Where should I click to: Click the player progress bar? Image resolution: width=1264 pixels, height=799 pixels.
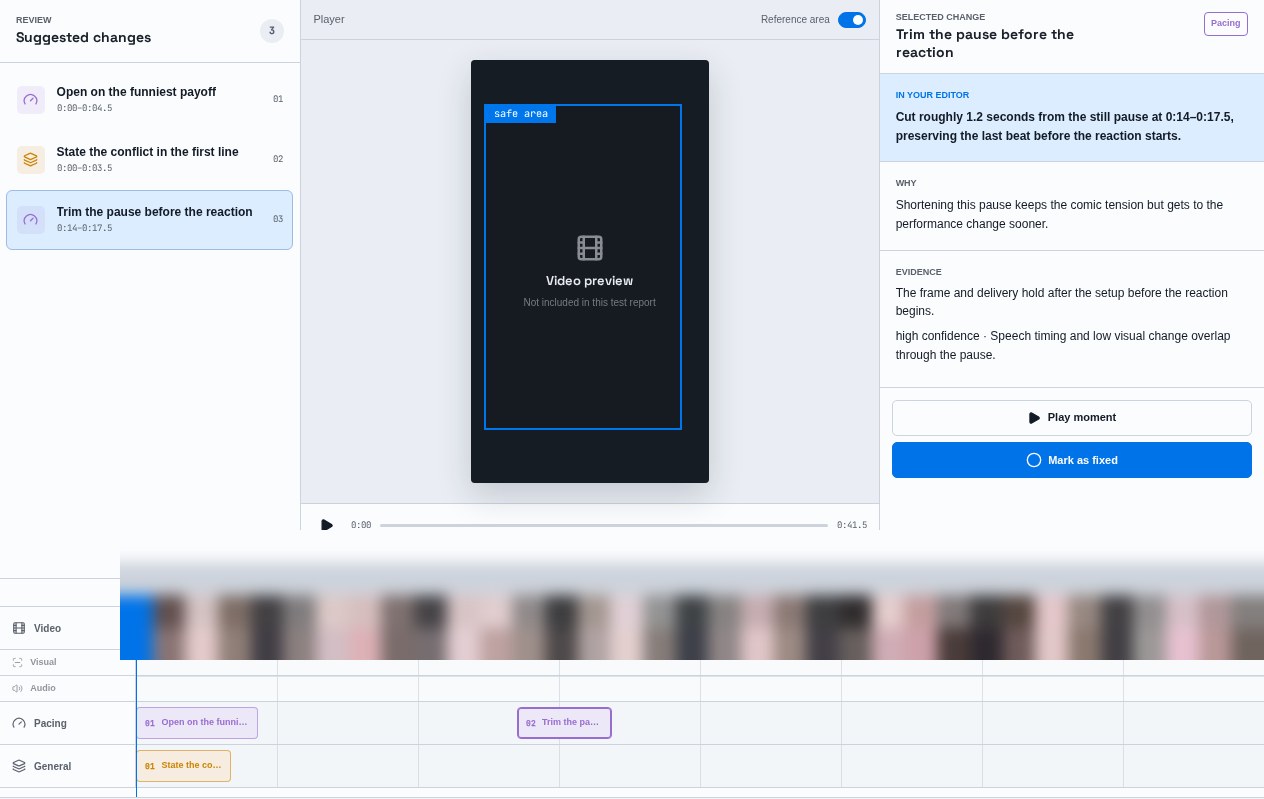pyautogui.click(x=604, y=525)
